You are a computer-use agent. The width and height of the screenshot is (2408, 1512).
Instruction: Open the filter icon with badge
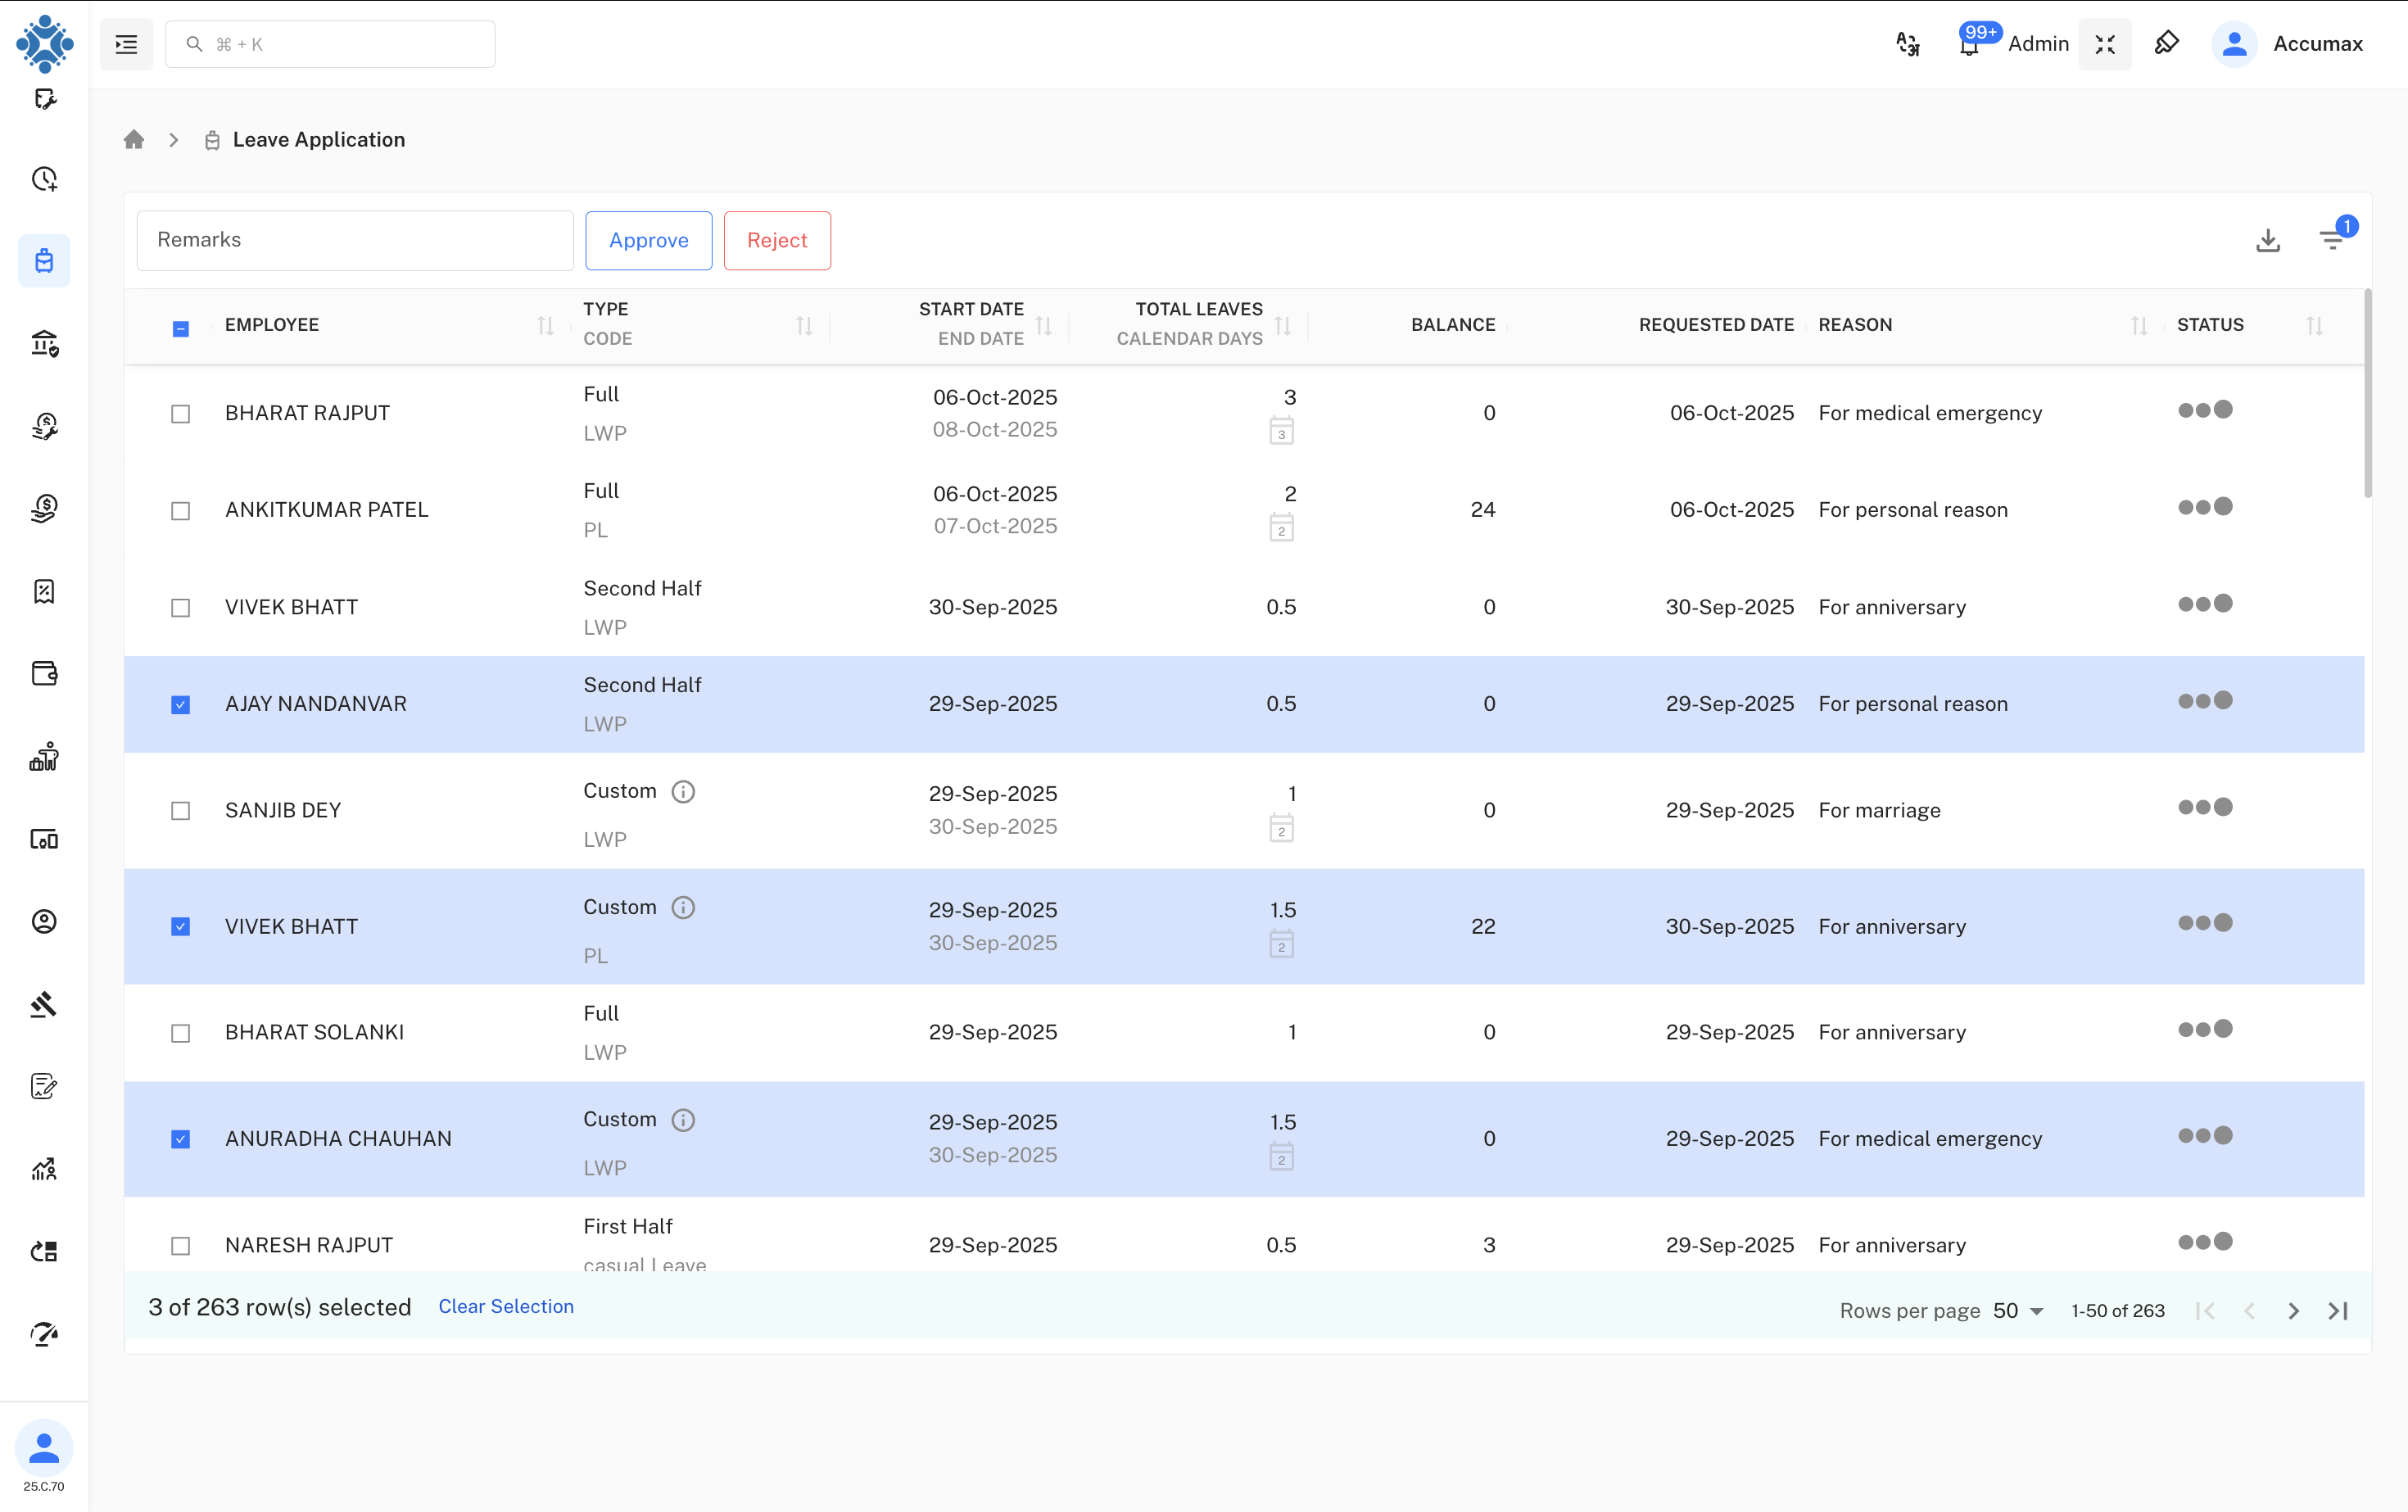pos(2332,240)
